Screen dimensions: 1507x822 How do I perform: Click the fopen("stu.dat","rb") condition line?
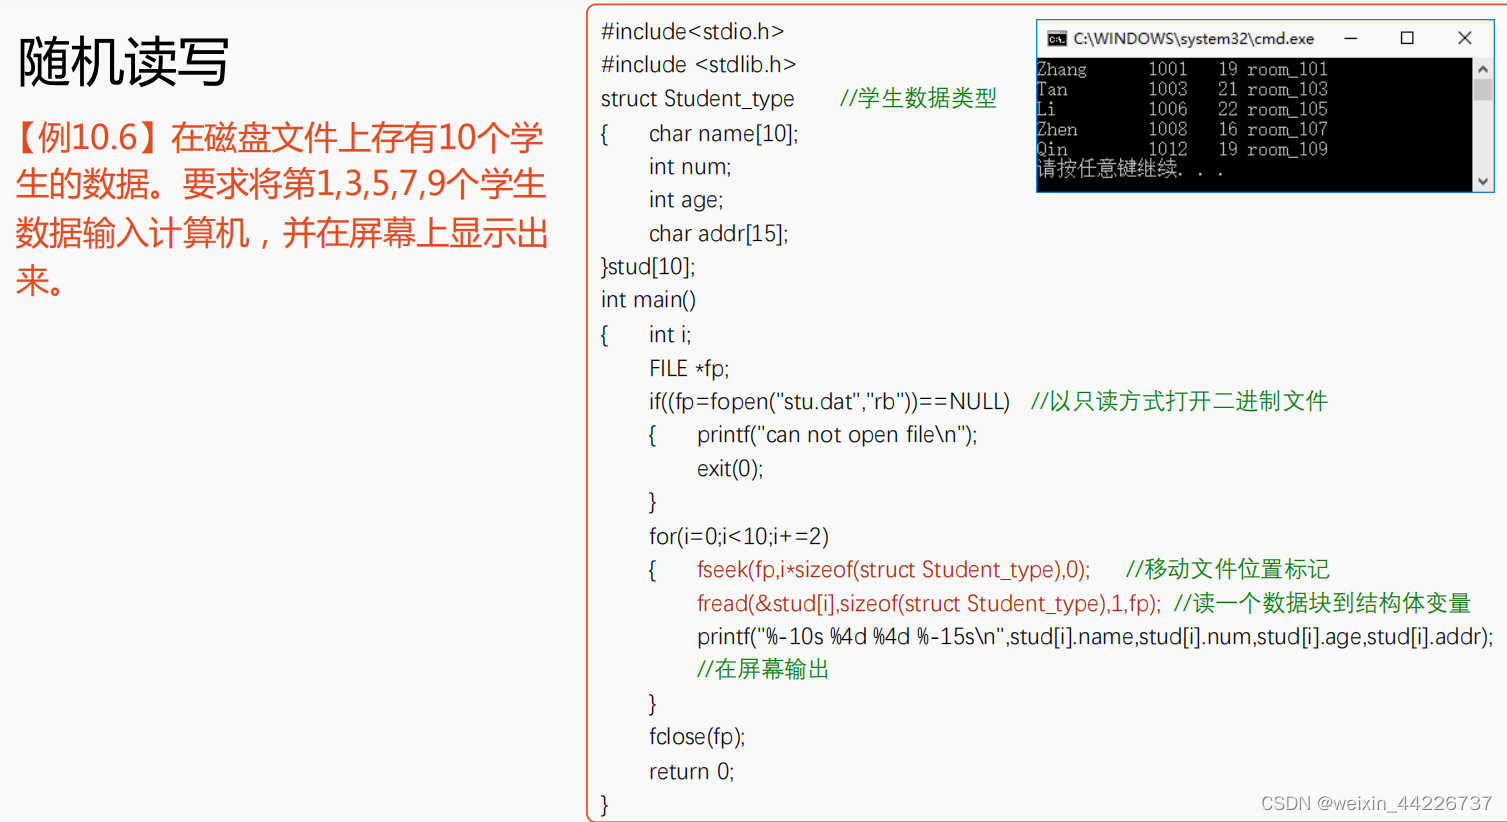[829, 402]
